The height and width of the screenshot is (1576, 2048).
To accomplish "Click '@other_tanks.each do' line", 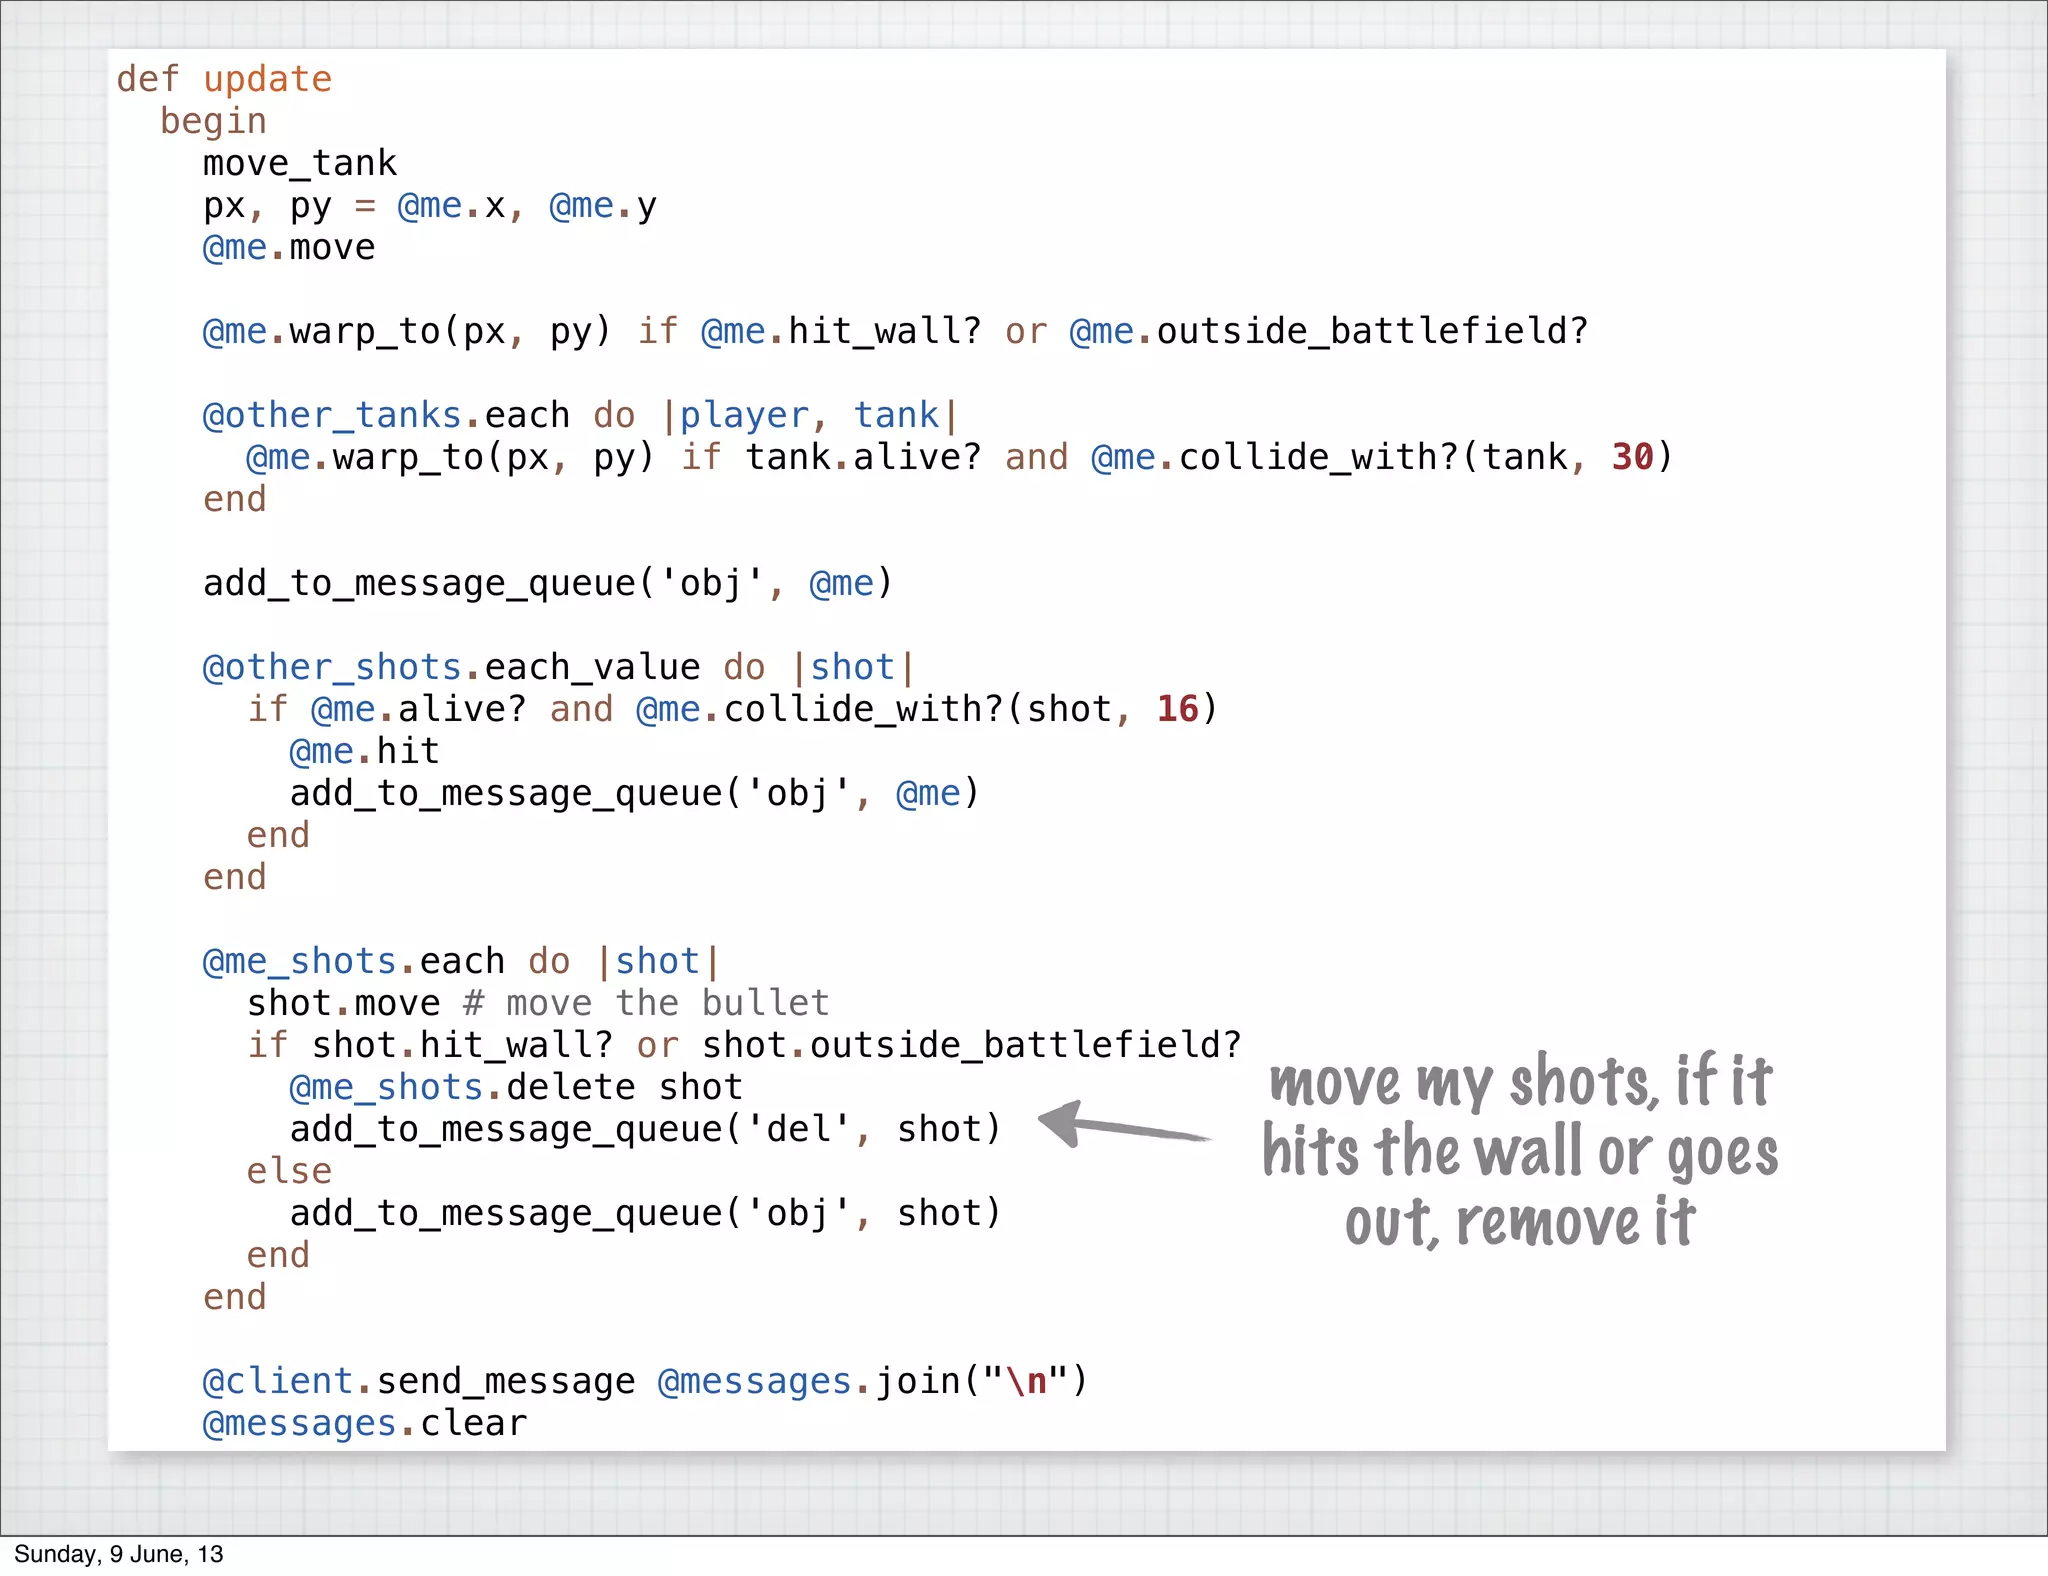I will click(580, 415).
